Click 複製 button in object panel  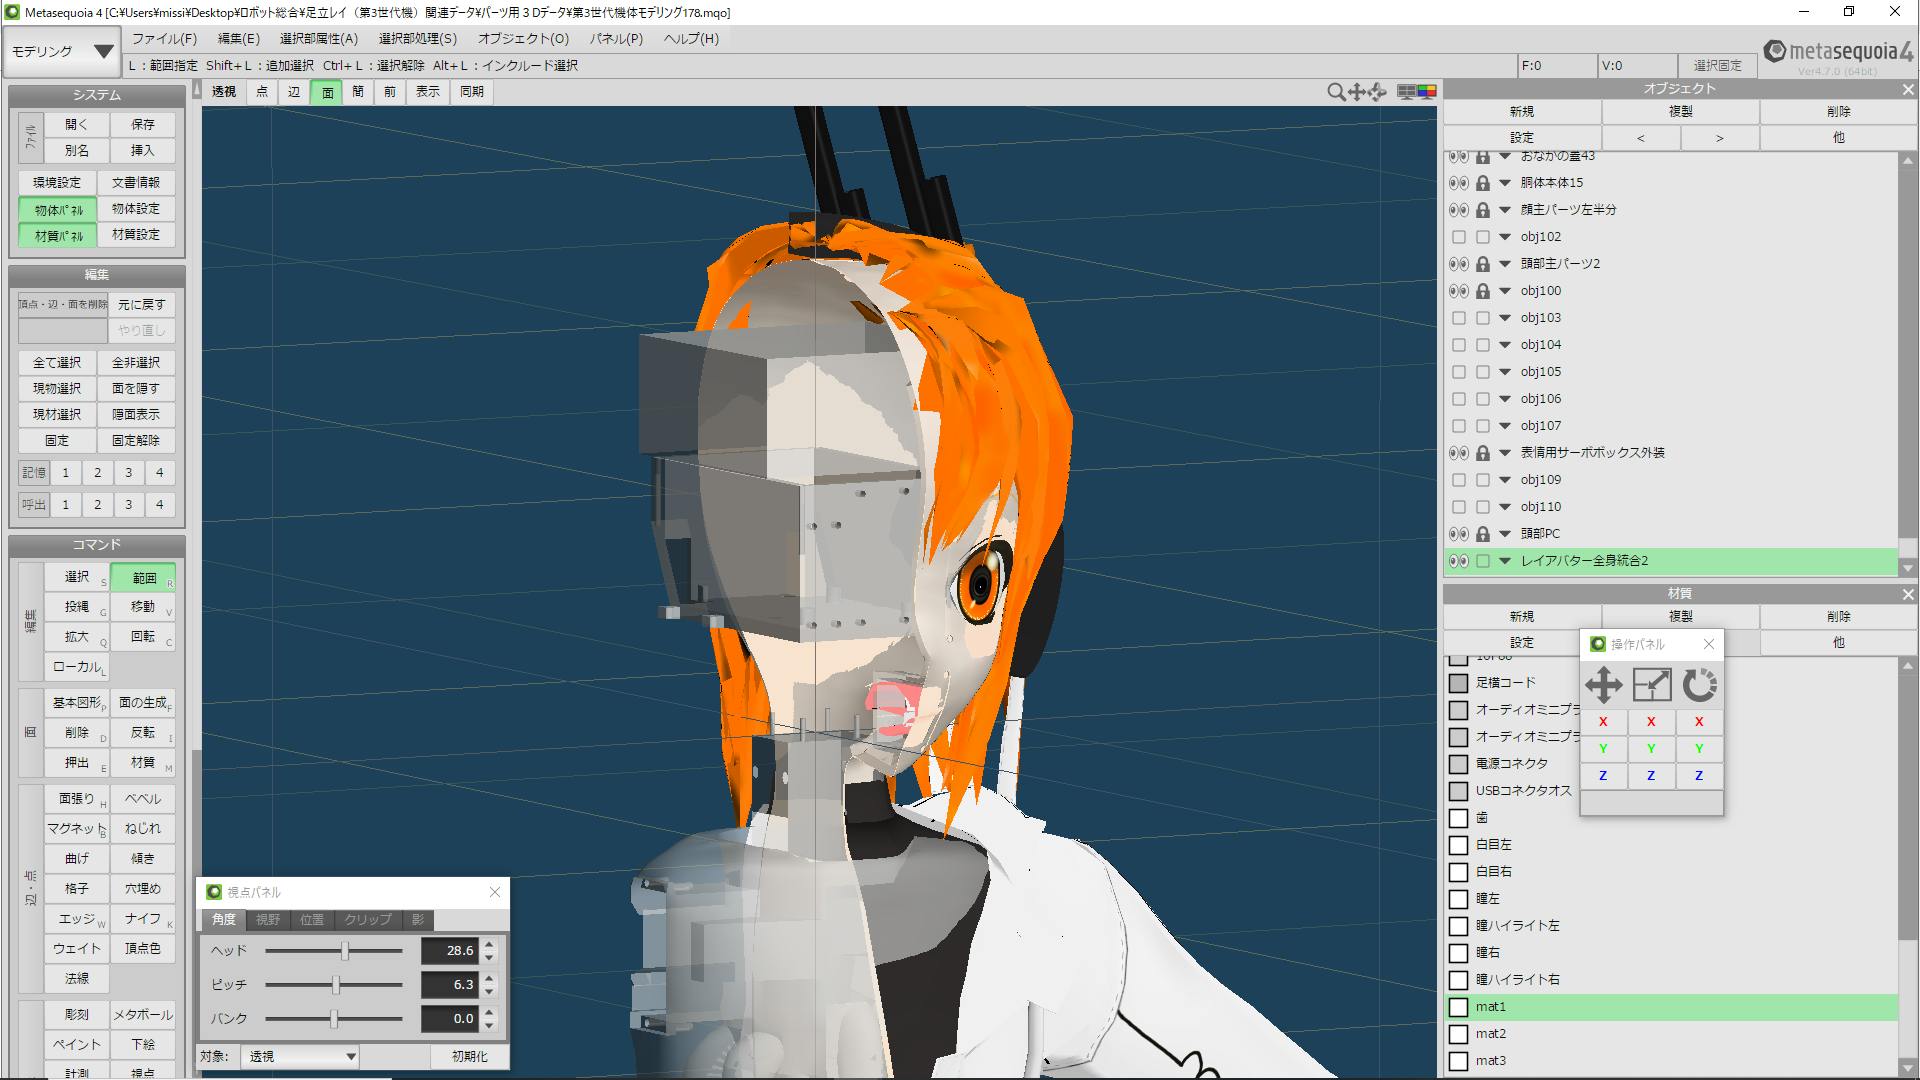pos(1680,112)
